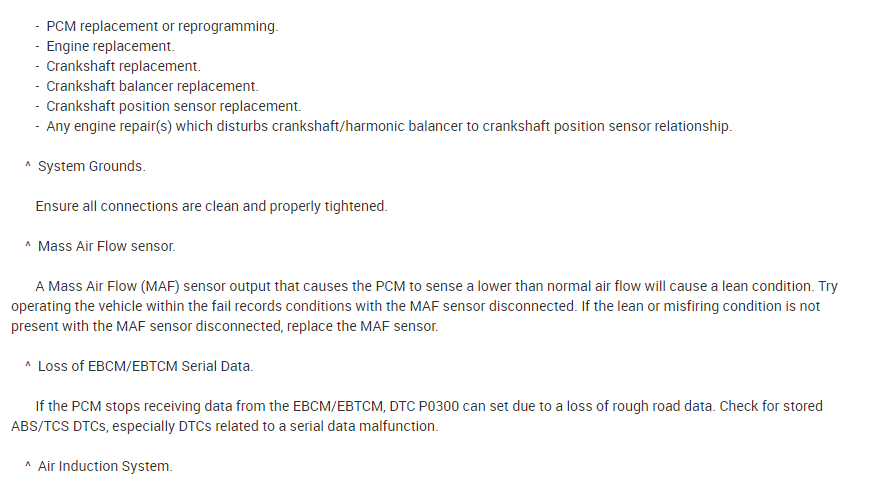Click the caret bullet before 'System Grounds'
Screen dimensions: 894x482
[x=28, y=166]
